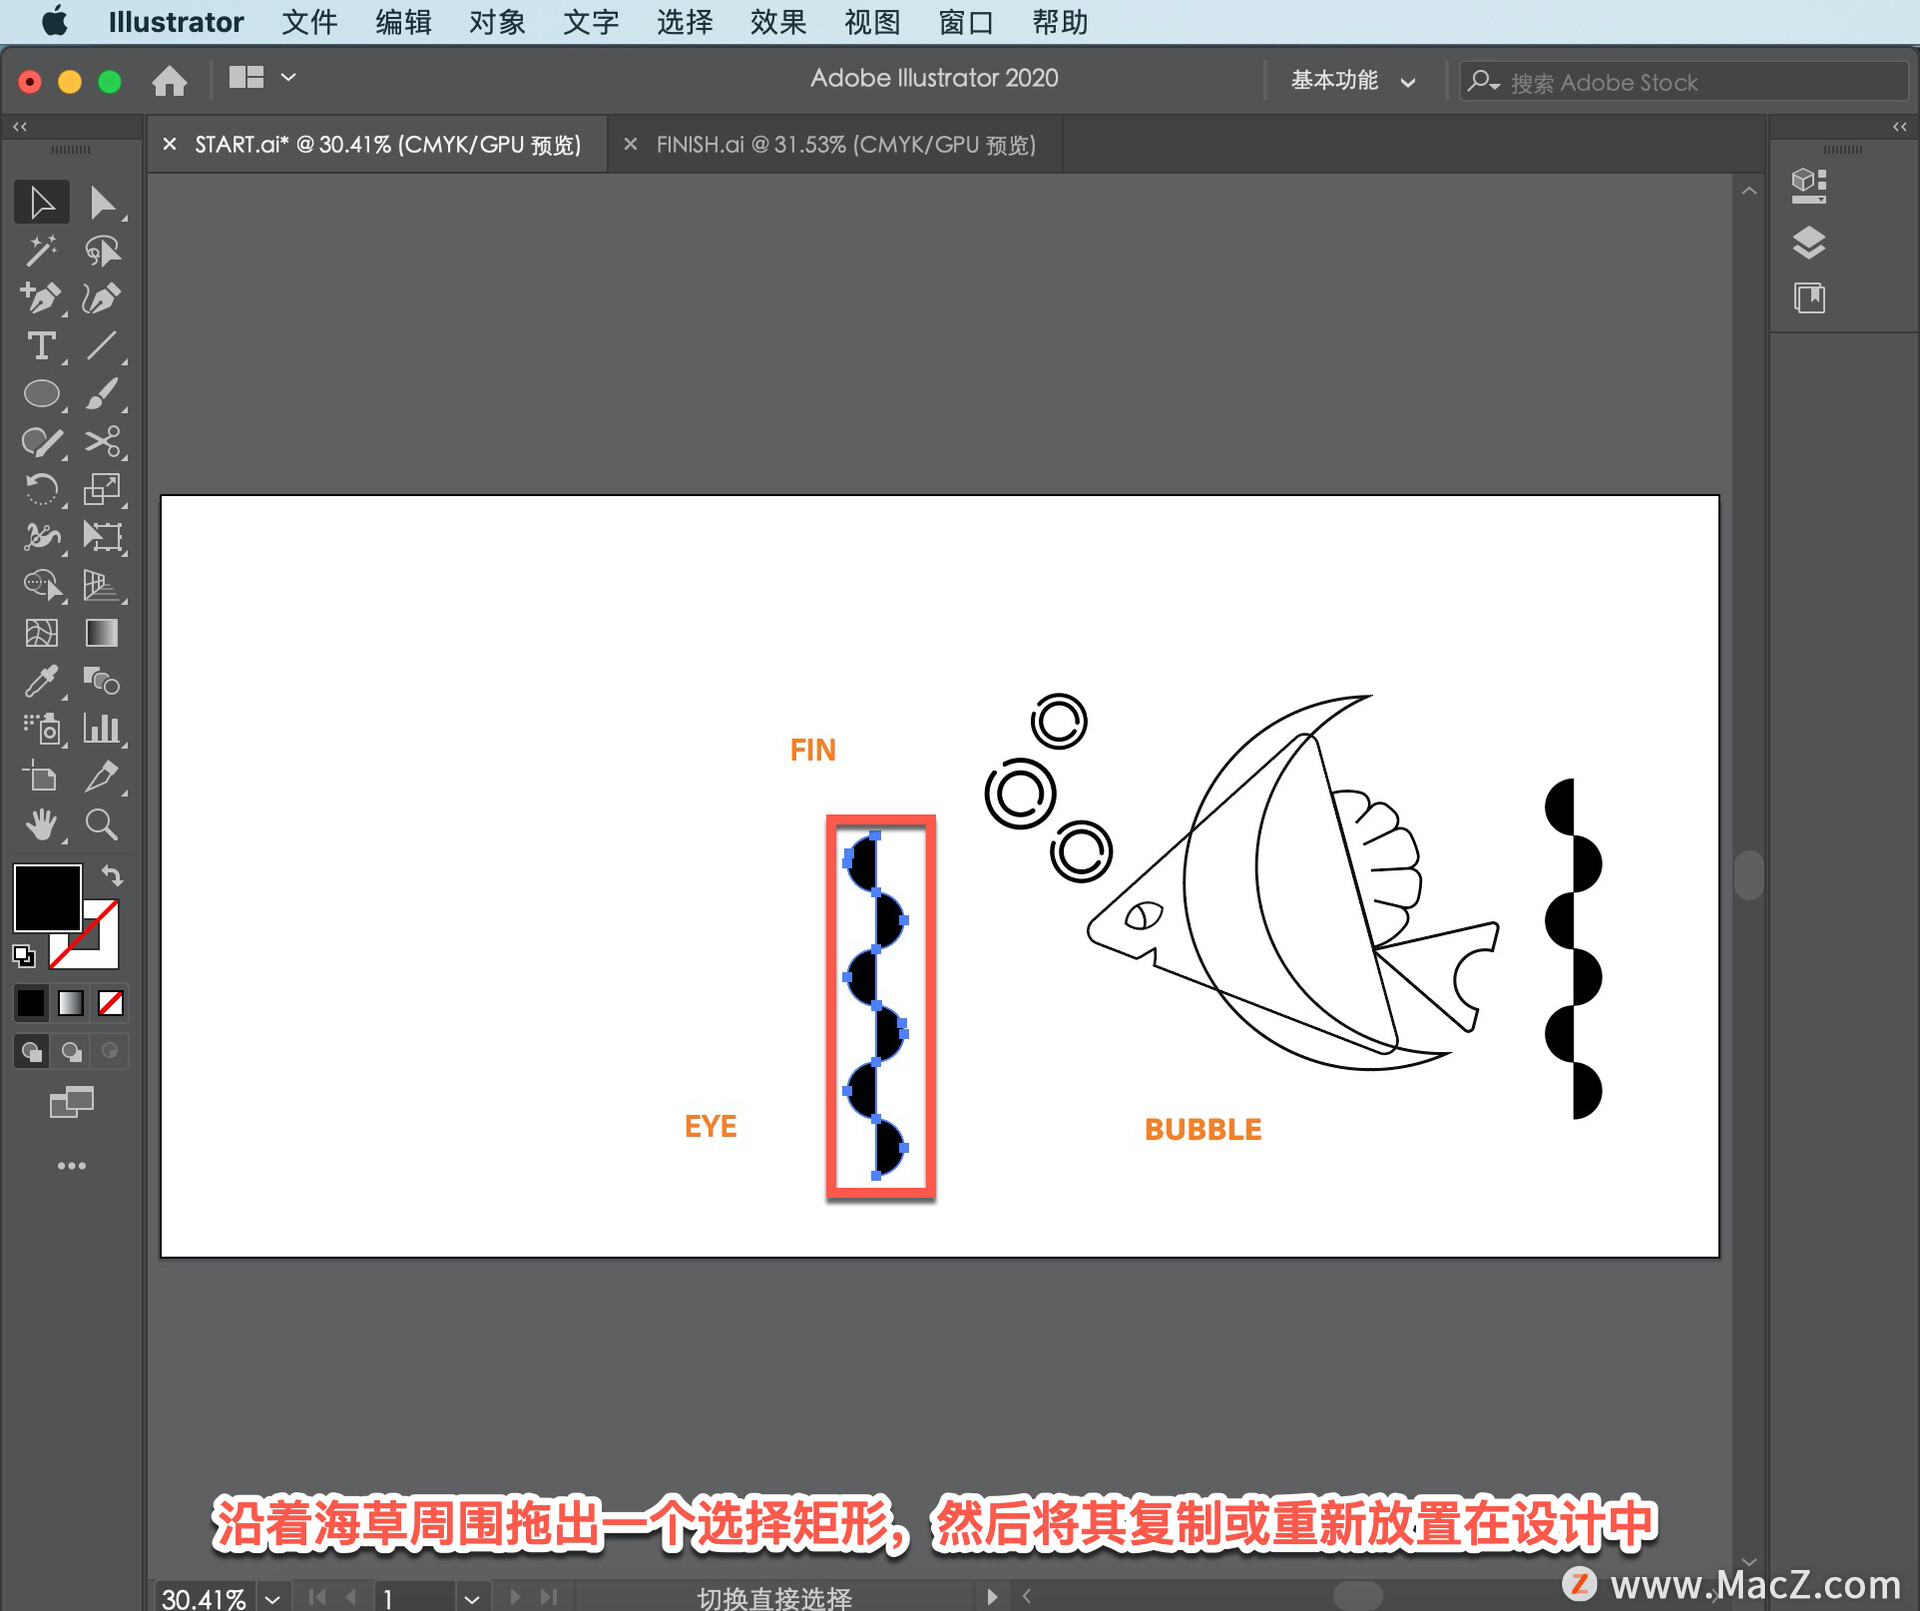Select the Pen tool

tap(41, 298)
